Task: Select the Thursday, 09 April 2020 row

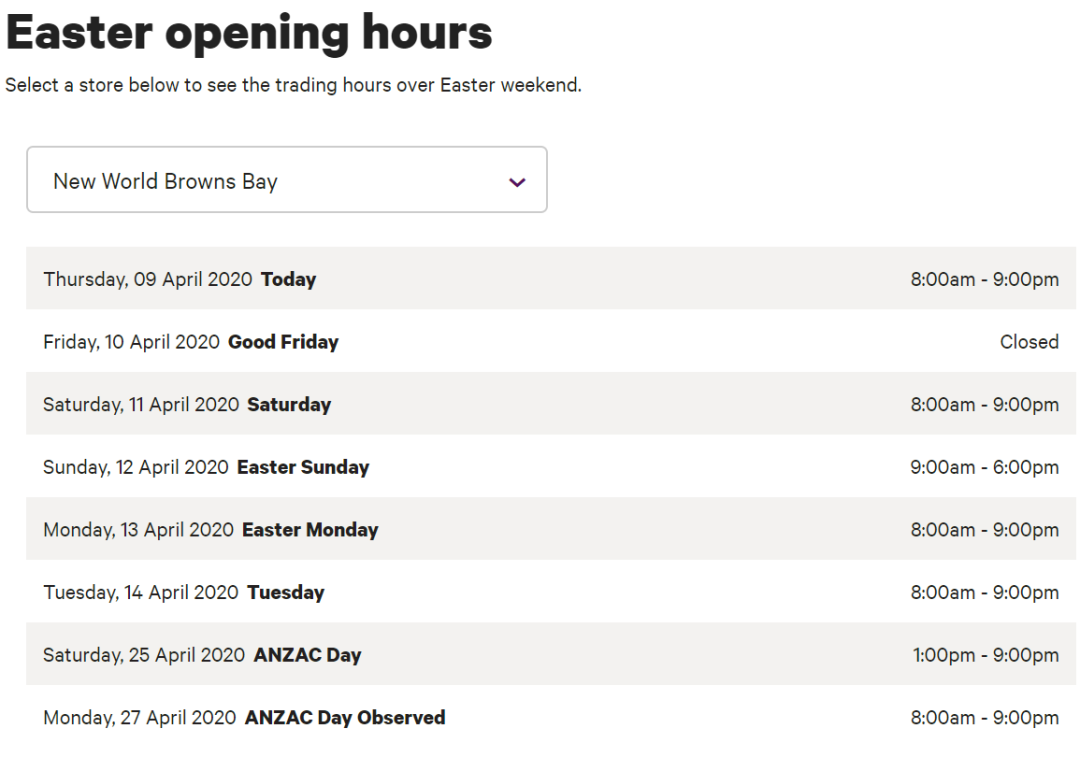Action: pos(550,279)
